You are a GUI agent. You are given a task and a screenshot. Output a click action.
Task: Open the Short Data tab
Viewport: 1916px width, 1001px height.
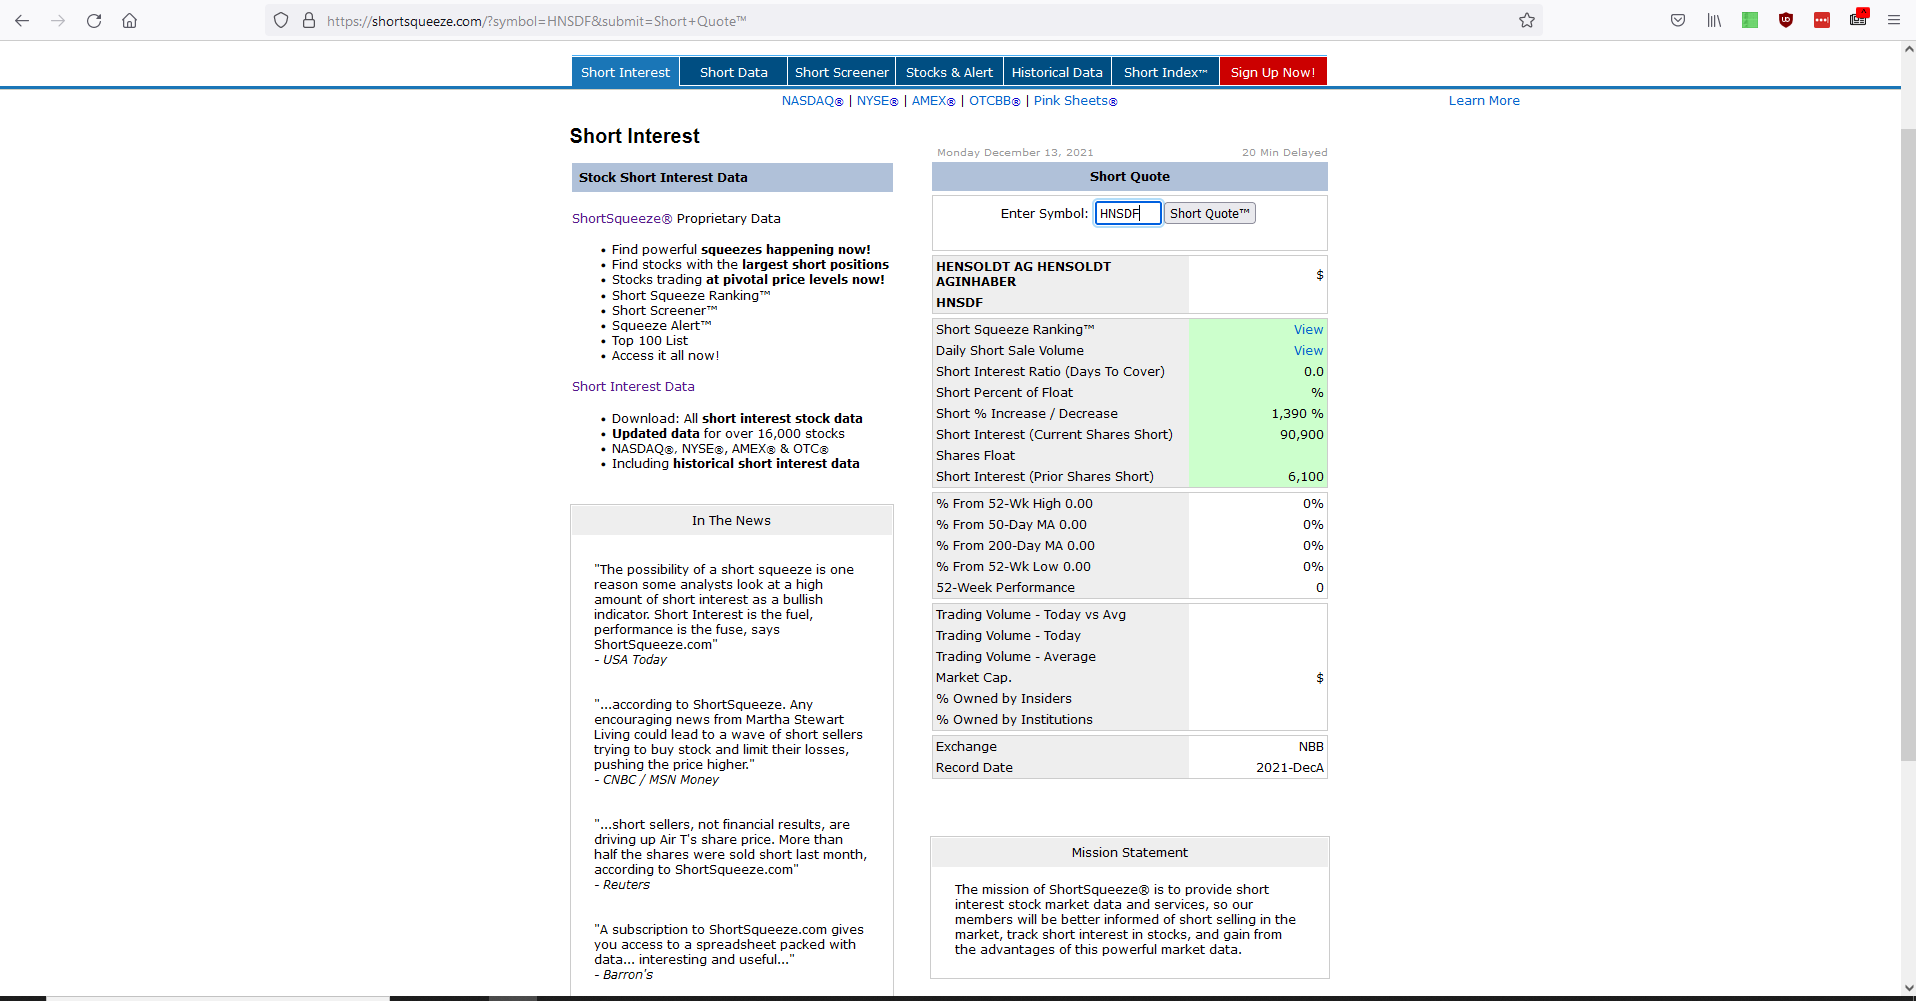coord(734,72)
